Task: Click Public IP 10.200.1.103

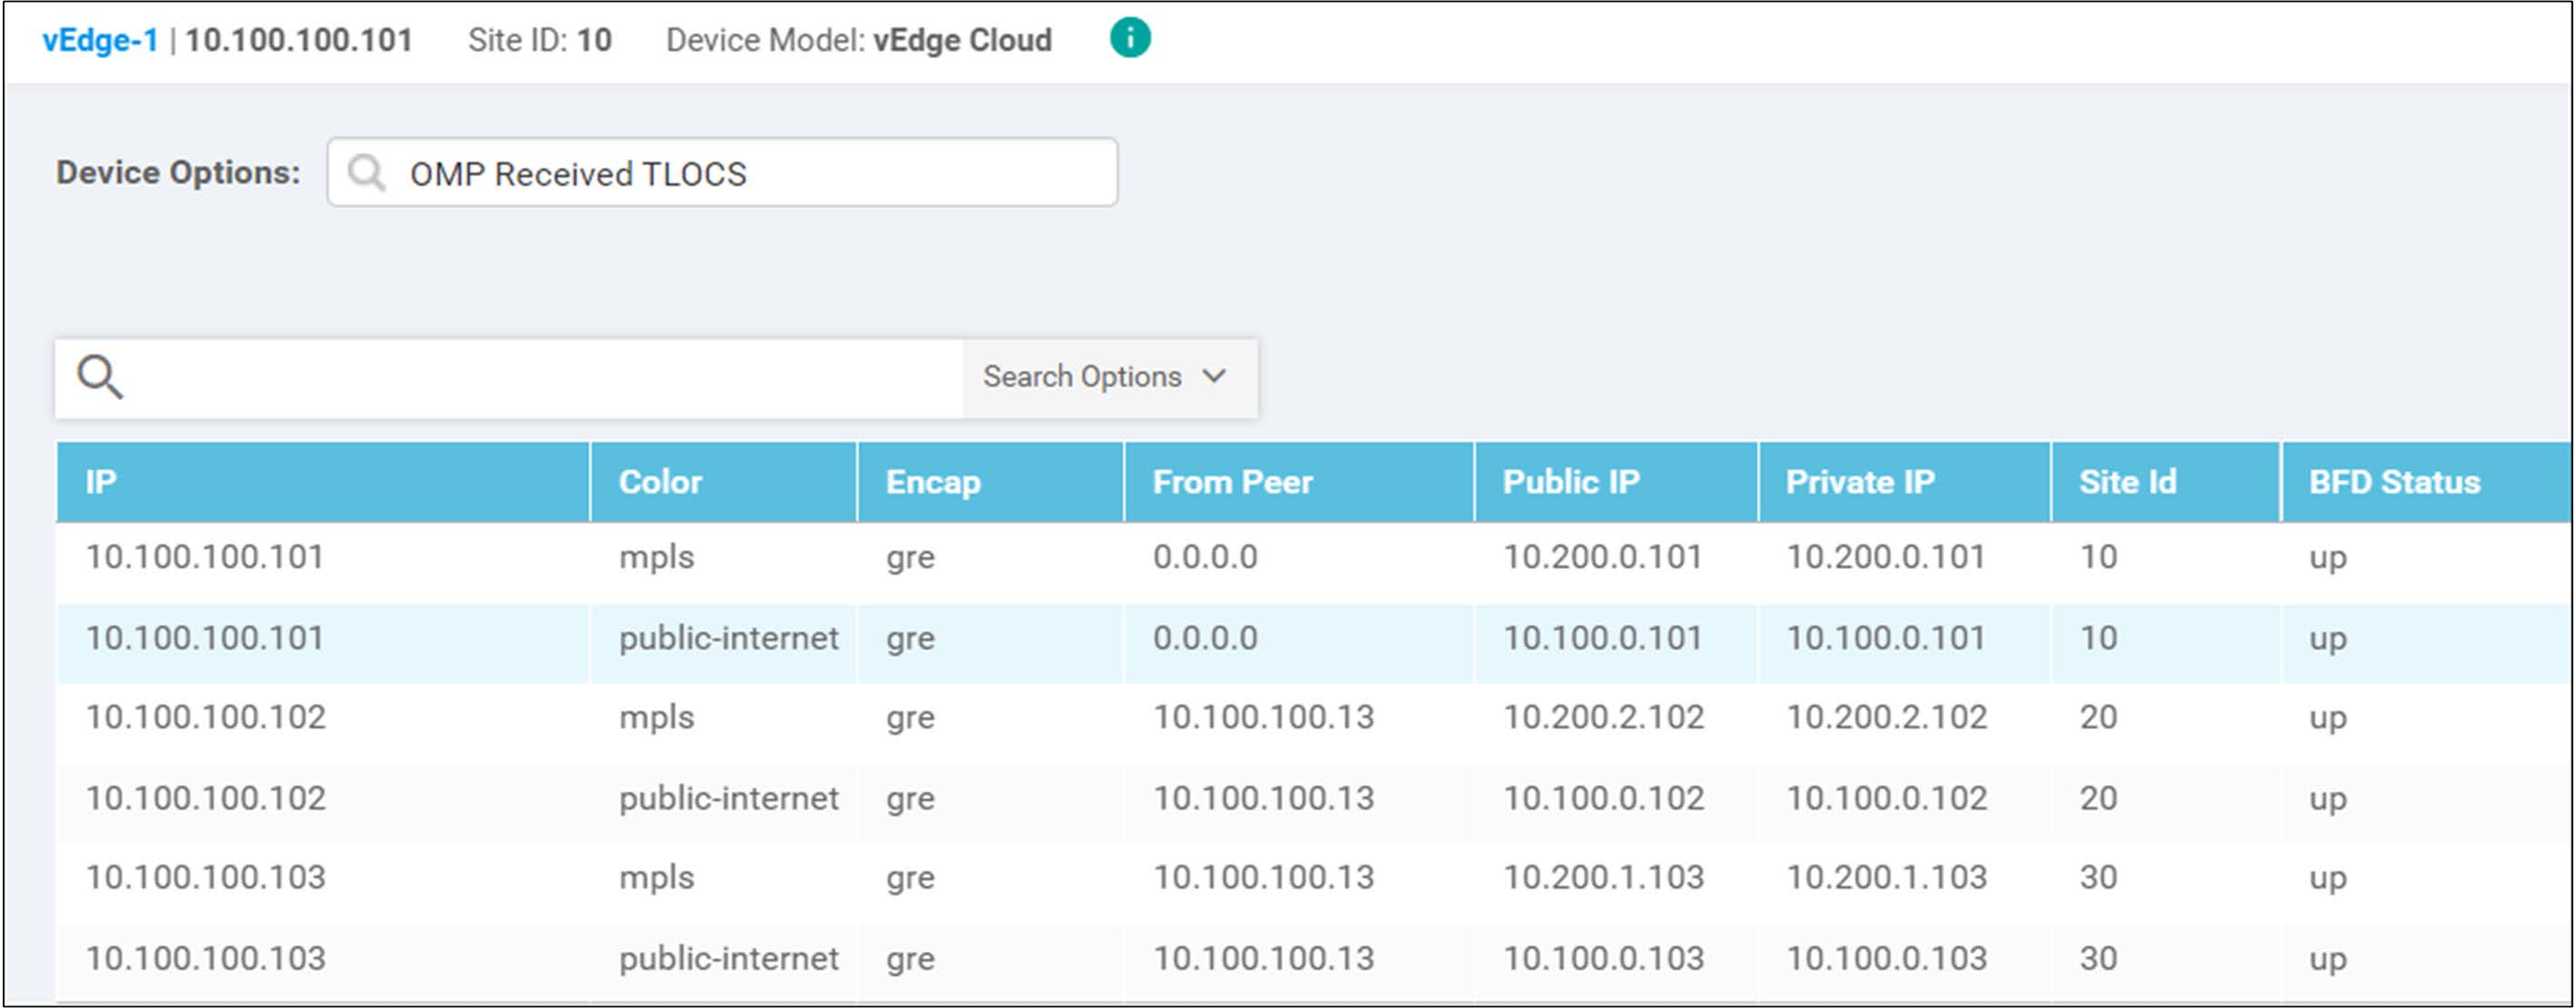Action: coord(1604,878)
